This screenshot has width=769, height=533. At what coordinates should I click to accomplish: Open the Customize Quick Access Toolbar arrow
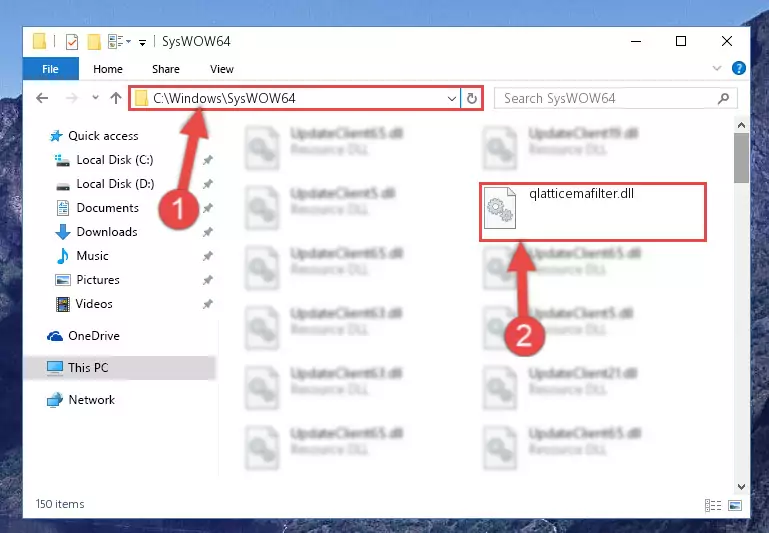click(142, 43)
